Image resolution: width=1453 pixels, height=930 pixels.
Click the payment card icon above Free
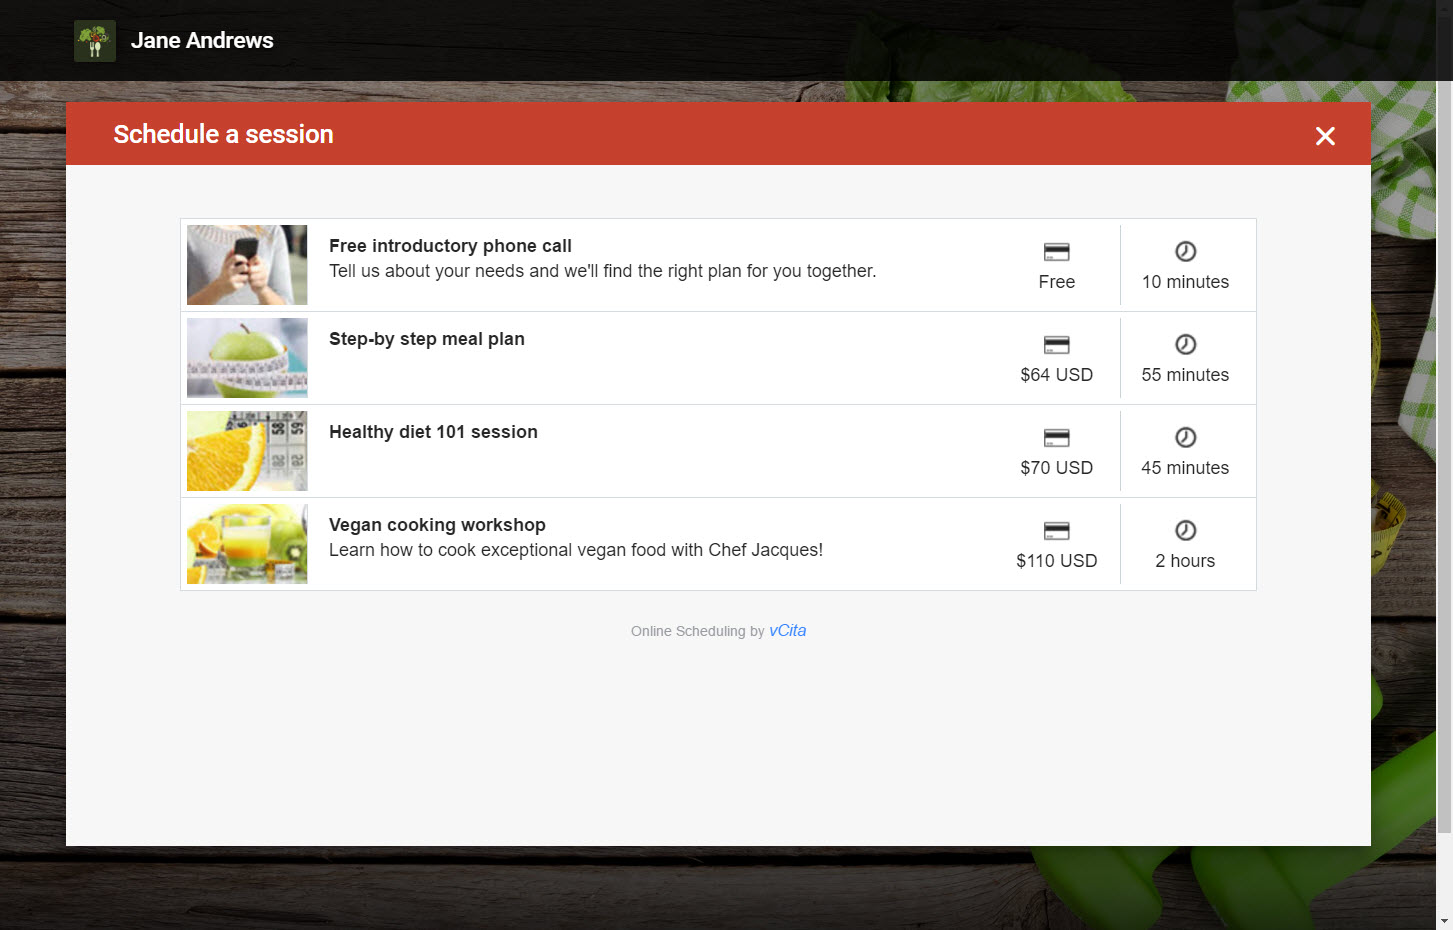(x=1056, y=252)
